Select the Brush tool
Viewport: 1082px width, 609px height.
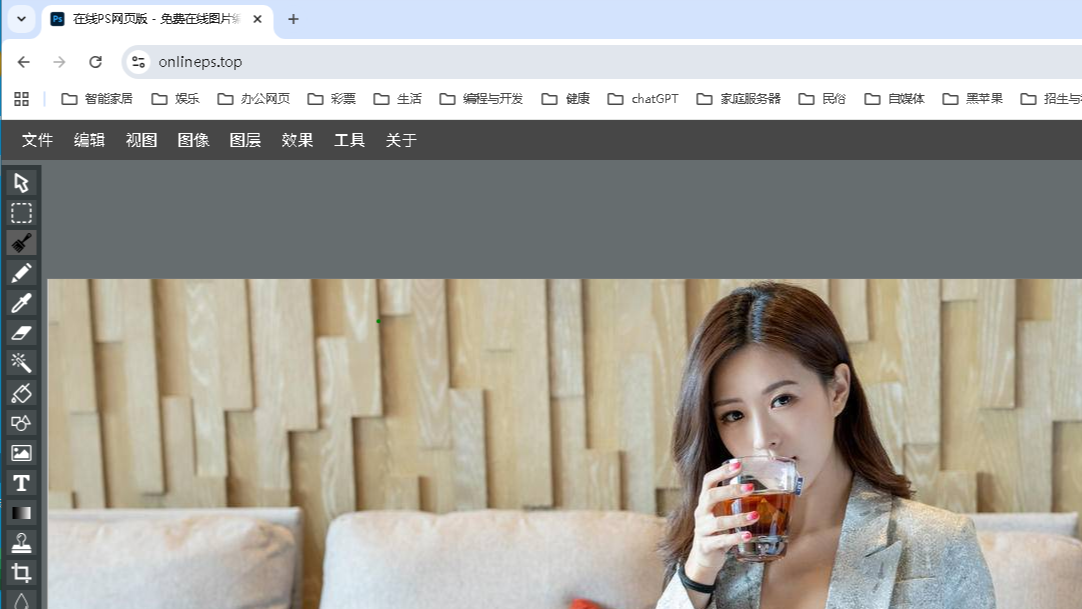point(21,242)
